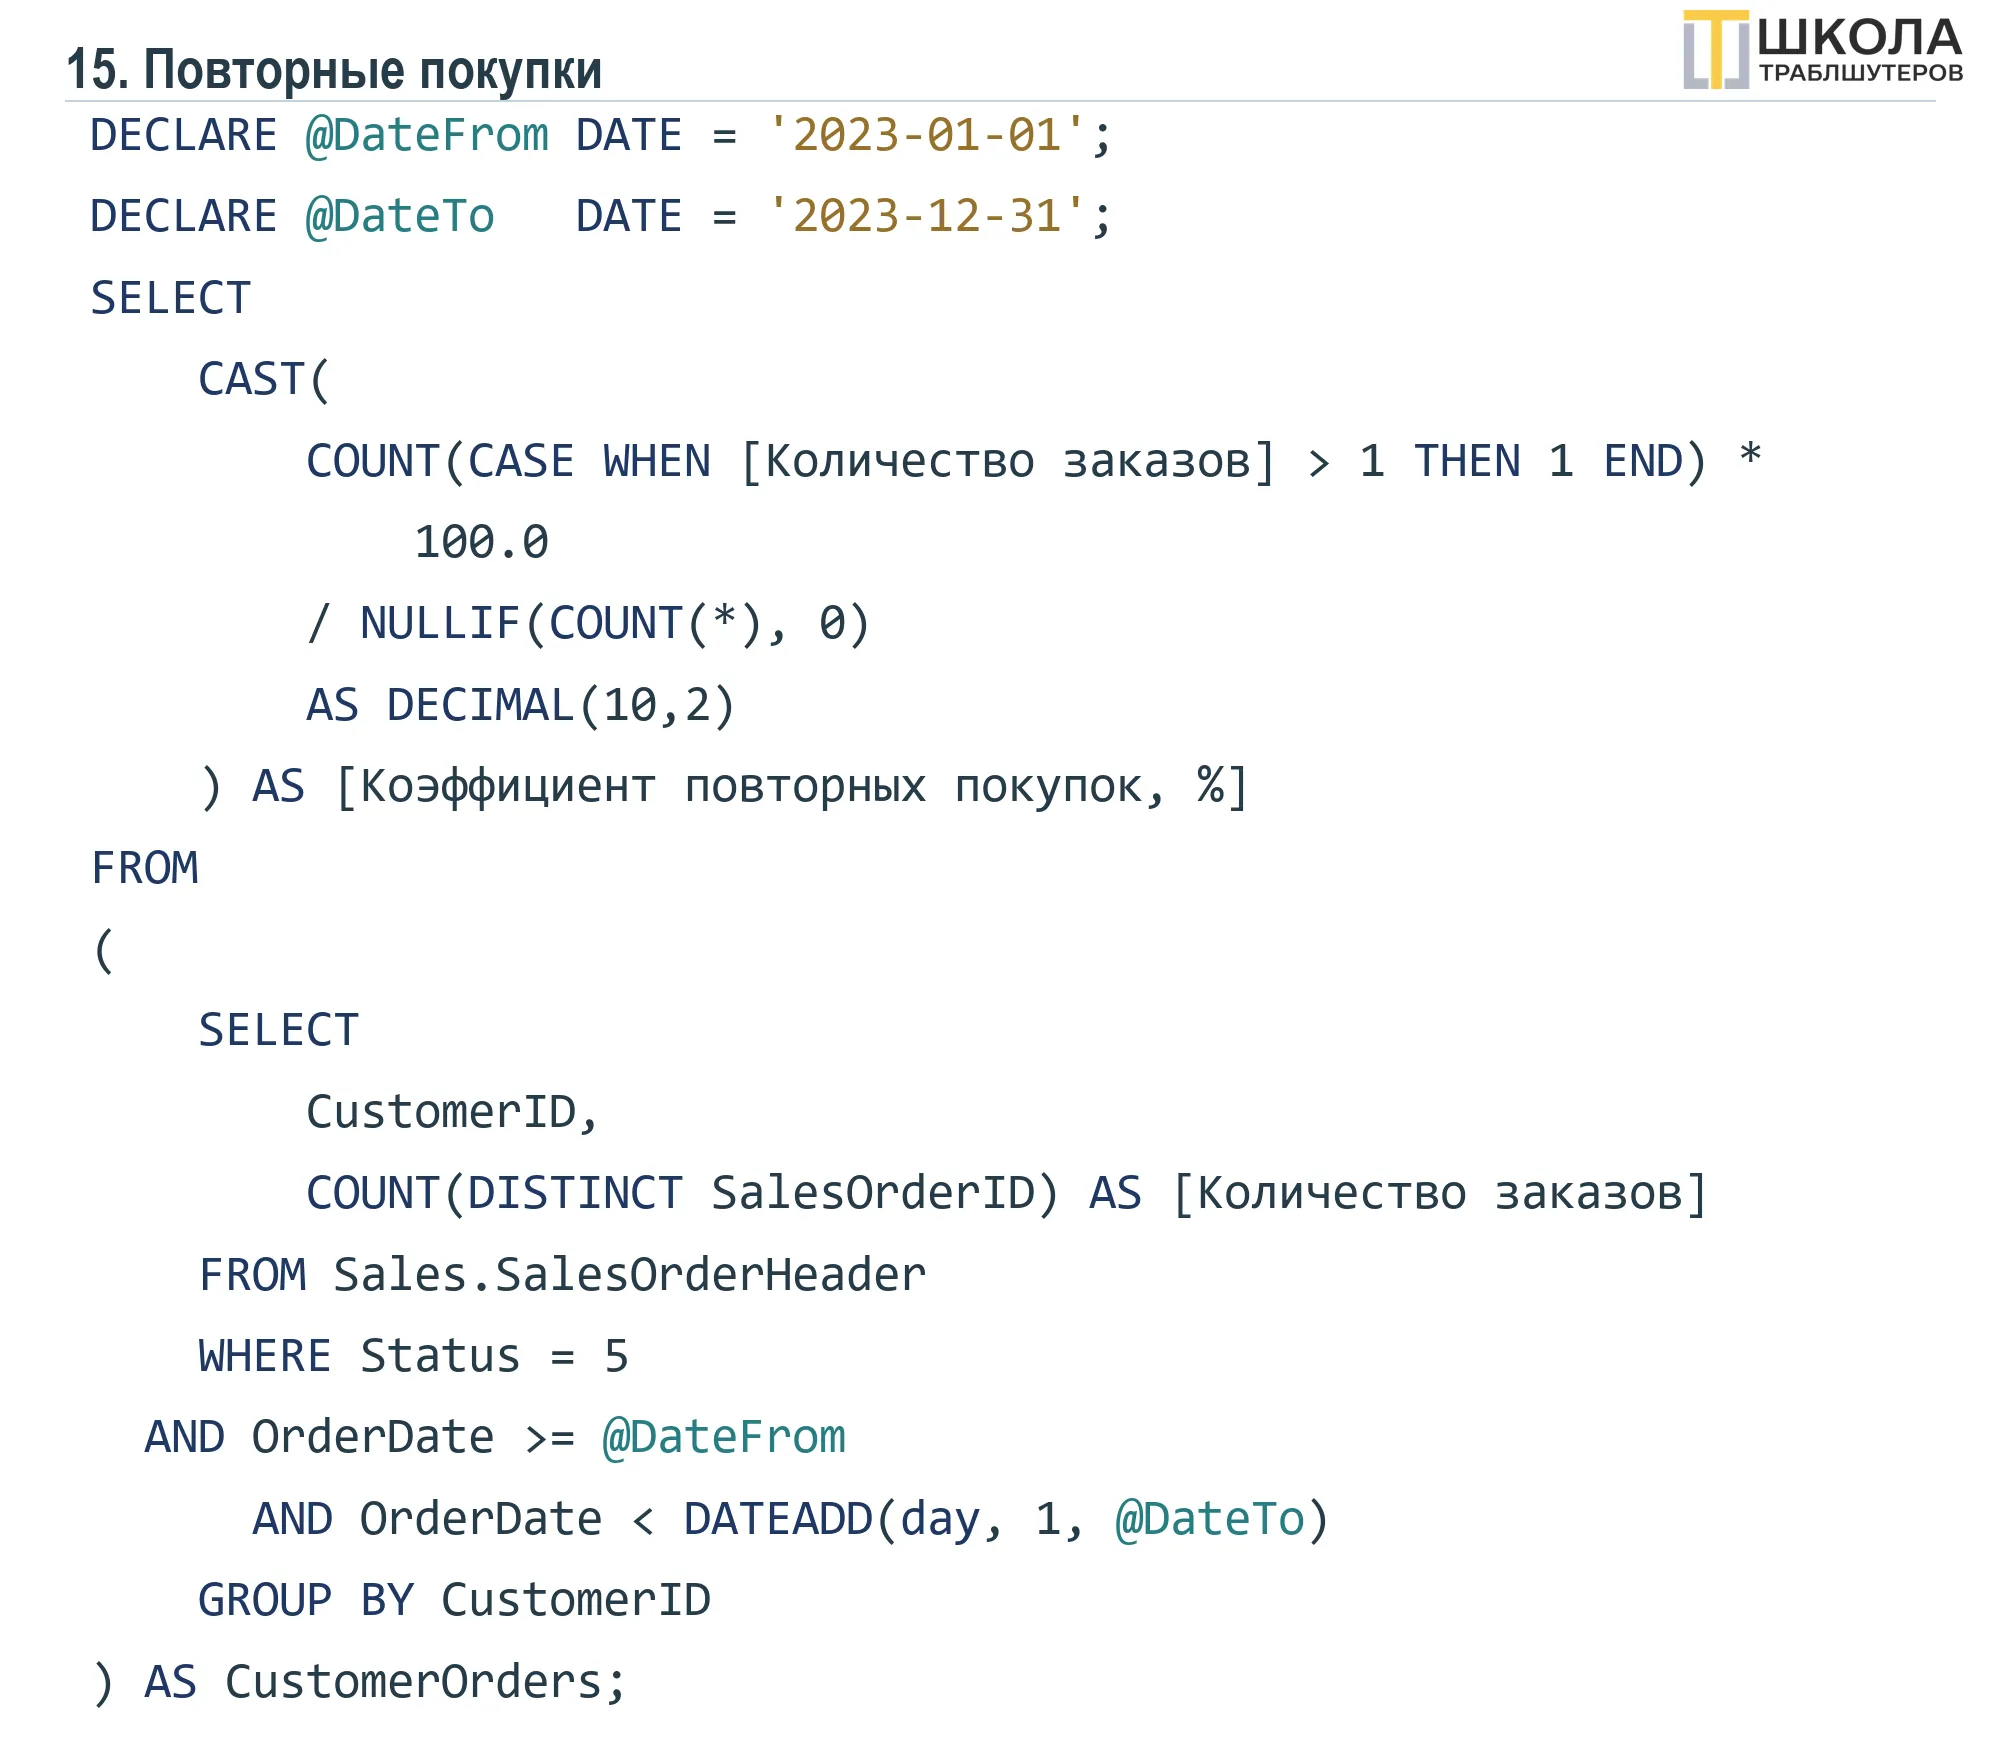Click table name 'Sales.SalesOrderHeader'
Viewport: 2000px width, 1760px height.
(630, 1275)
